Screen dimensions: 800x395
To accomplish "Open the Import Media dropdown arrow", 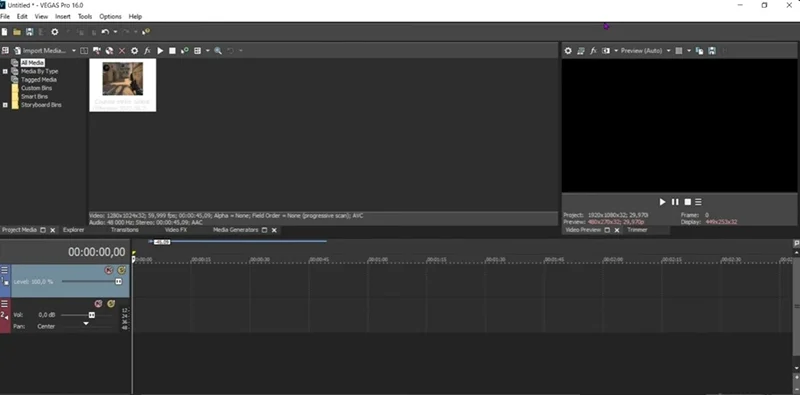I will 73,51.
